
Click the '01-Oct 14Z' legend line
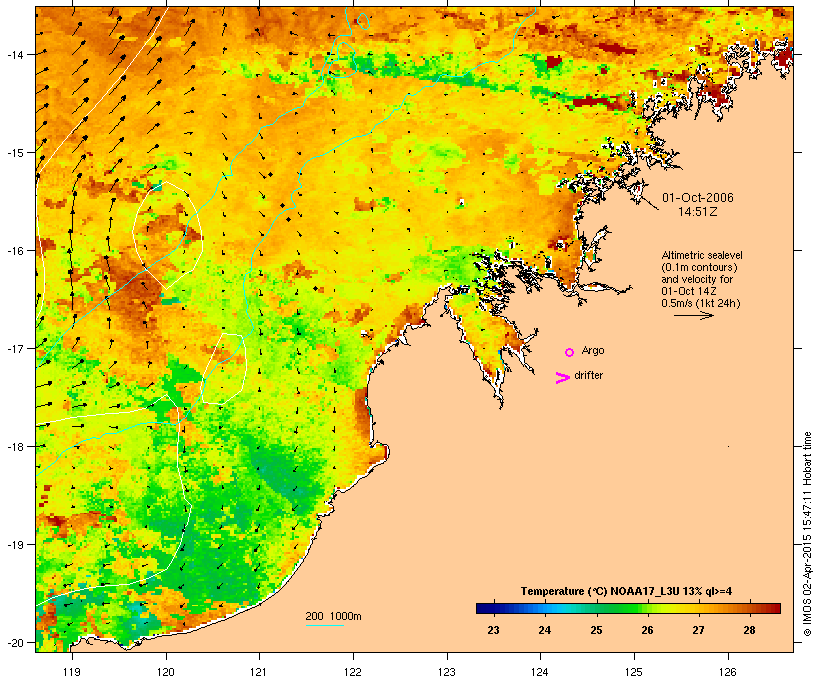pos(689,291)
